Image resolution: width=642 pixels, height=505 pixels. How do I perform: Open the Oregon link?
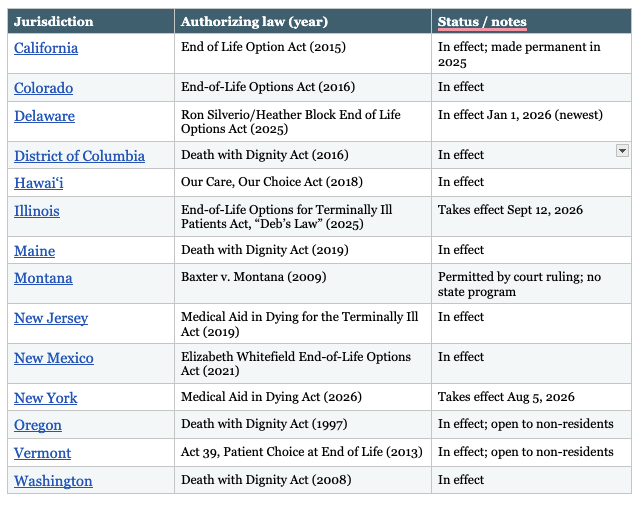click(38, 425)
